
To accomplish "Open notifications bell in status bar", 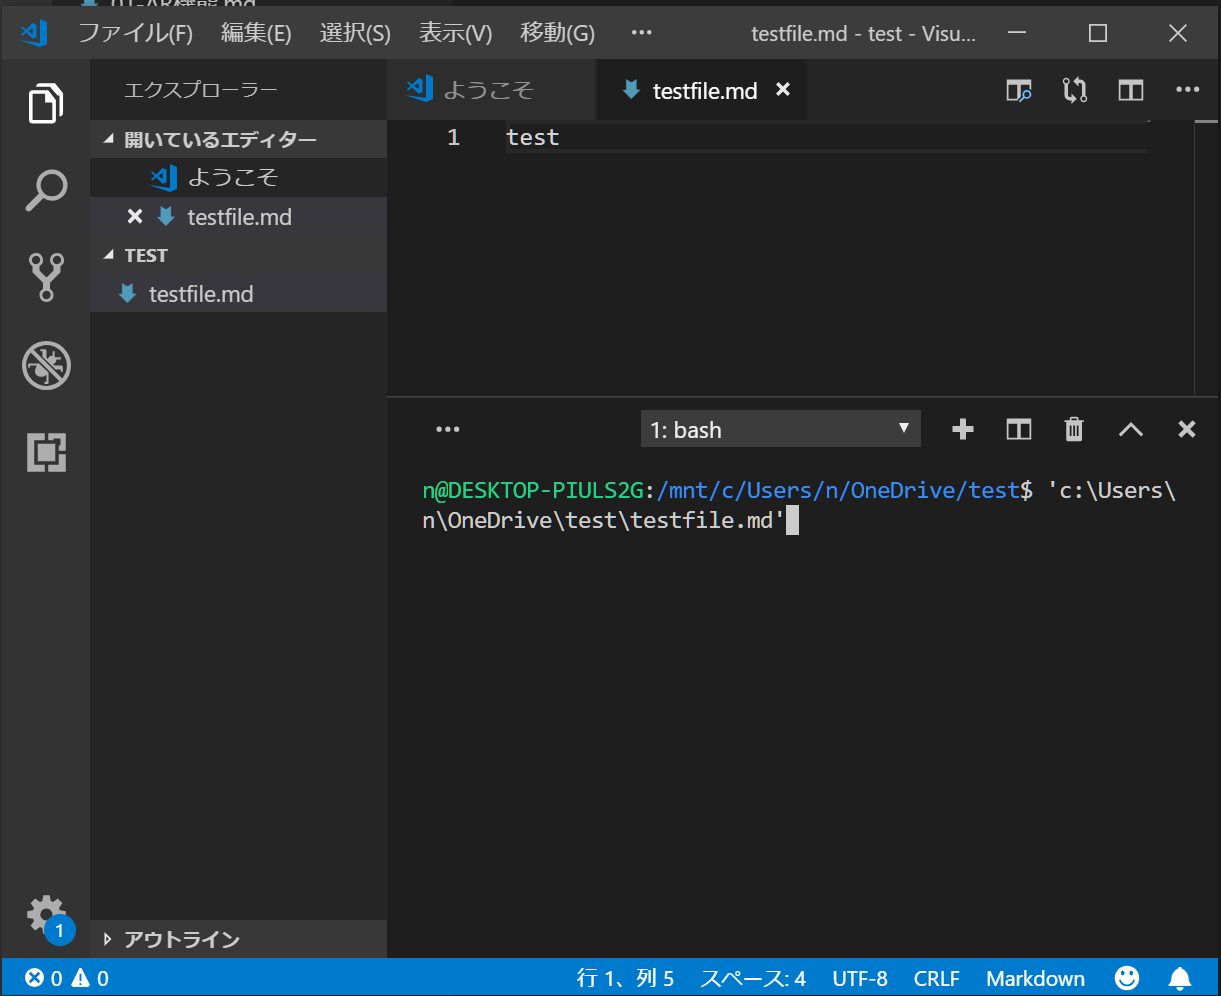I will pos(1180,978).
